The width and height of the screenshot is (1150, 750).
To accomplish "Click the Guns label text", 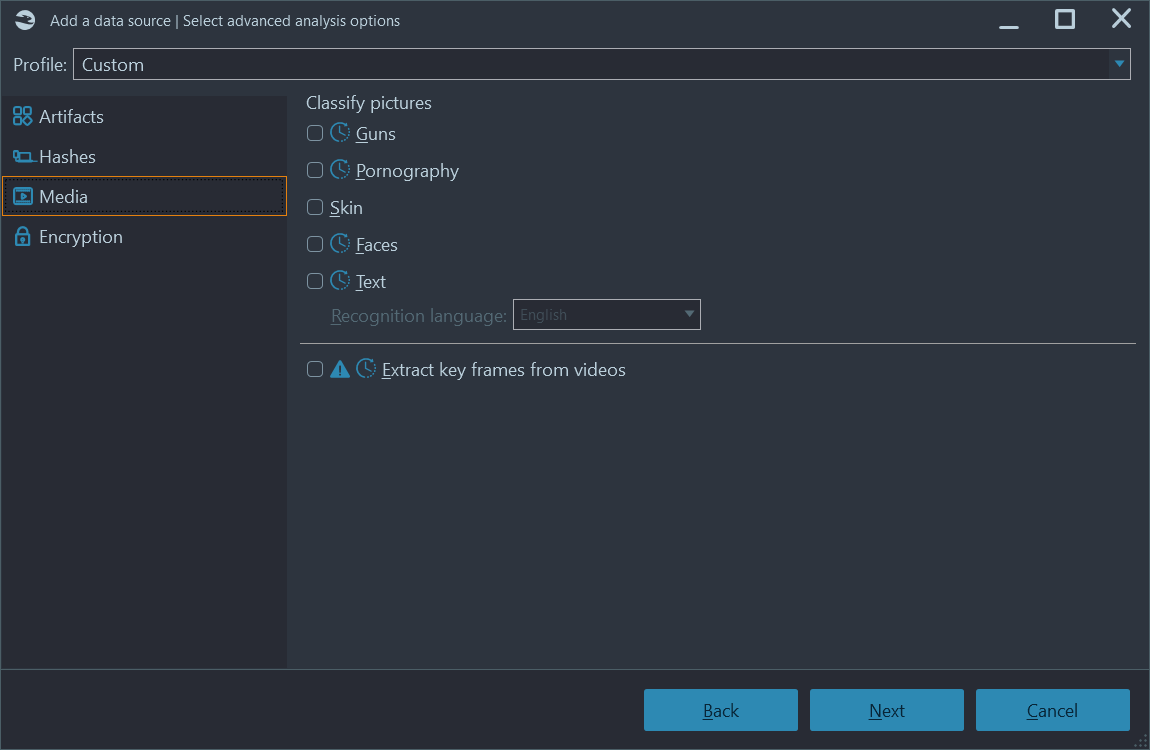I will click(x=376, y=134).
